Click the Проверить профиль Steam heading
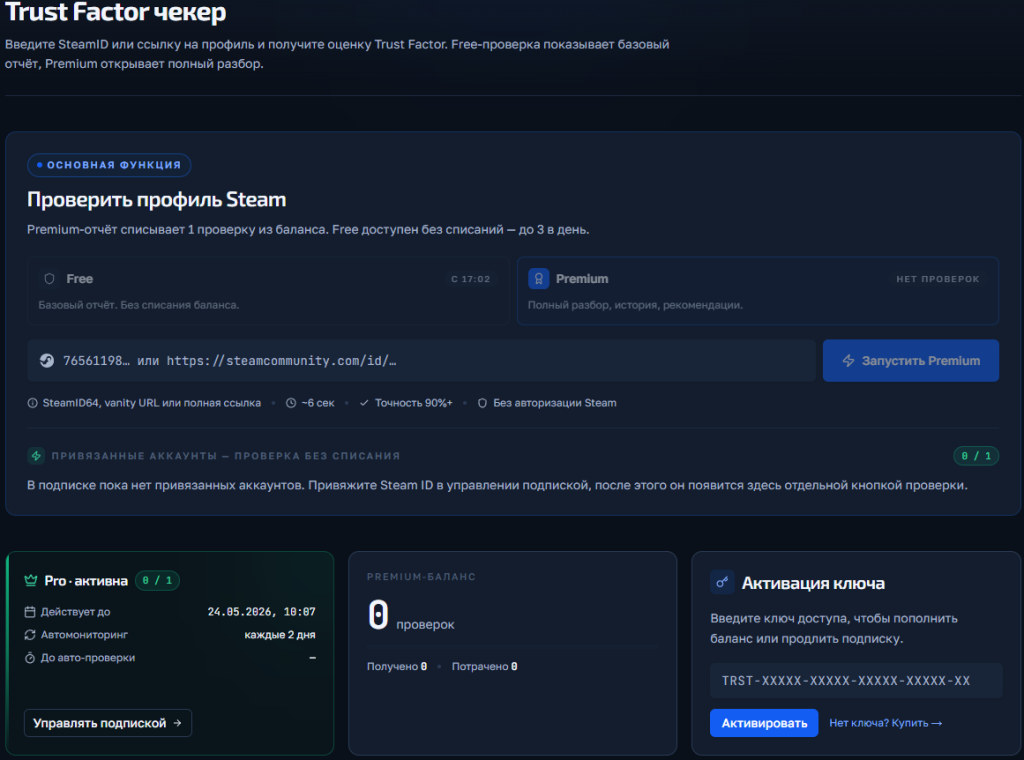 (157, 199)
